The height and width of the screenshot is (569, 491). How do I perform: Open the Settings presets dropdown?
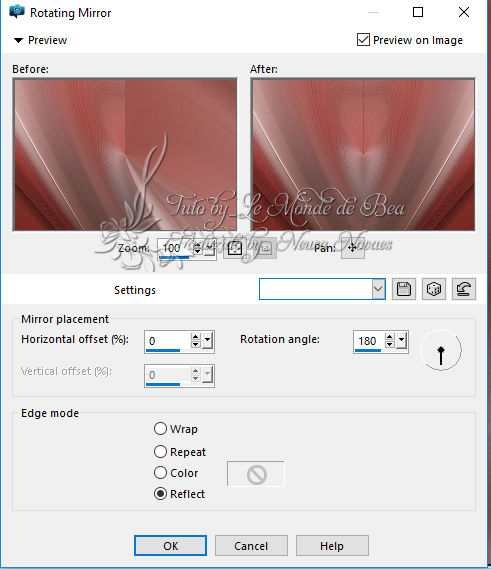coord(378,289)
